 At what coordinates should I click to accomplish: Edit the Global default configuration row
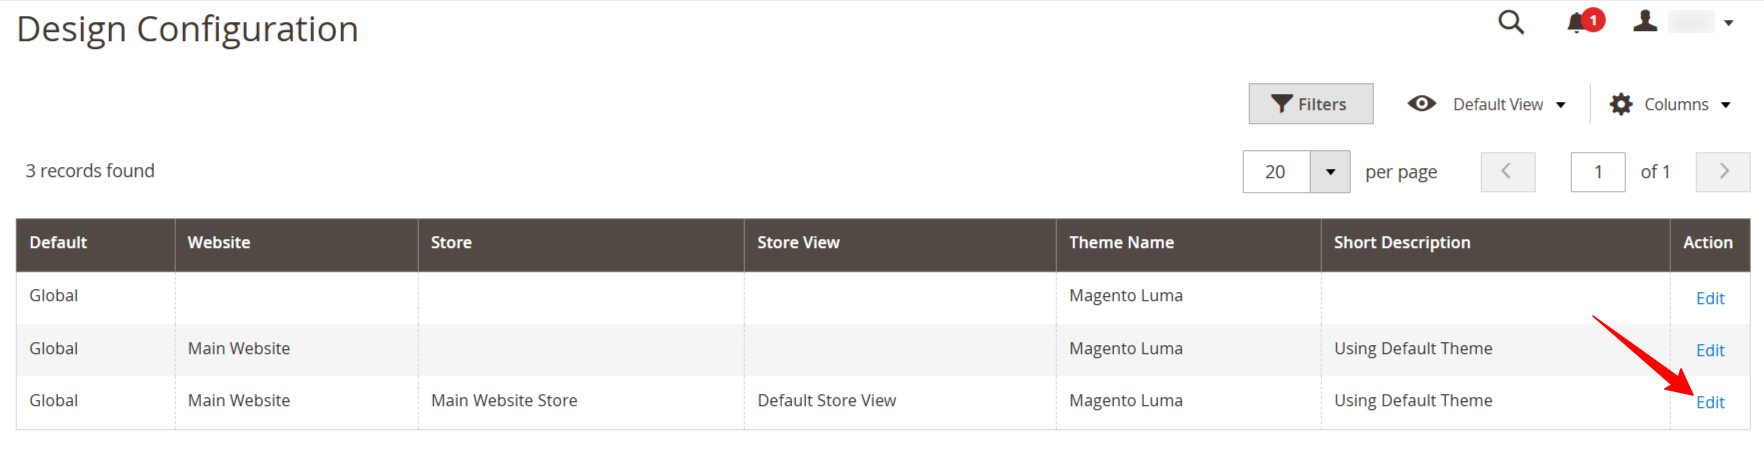point(1710,298)
